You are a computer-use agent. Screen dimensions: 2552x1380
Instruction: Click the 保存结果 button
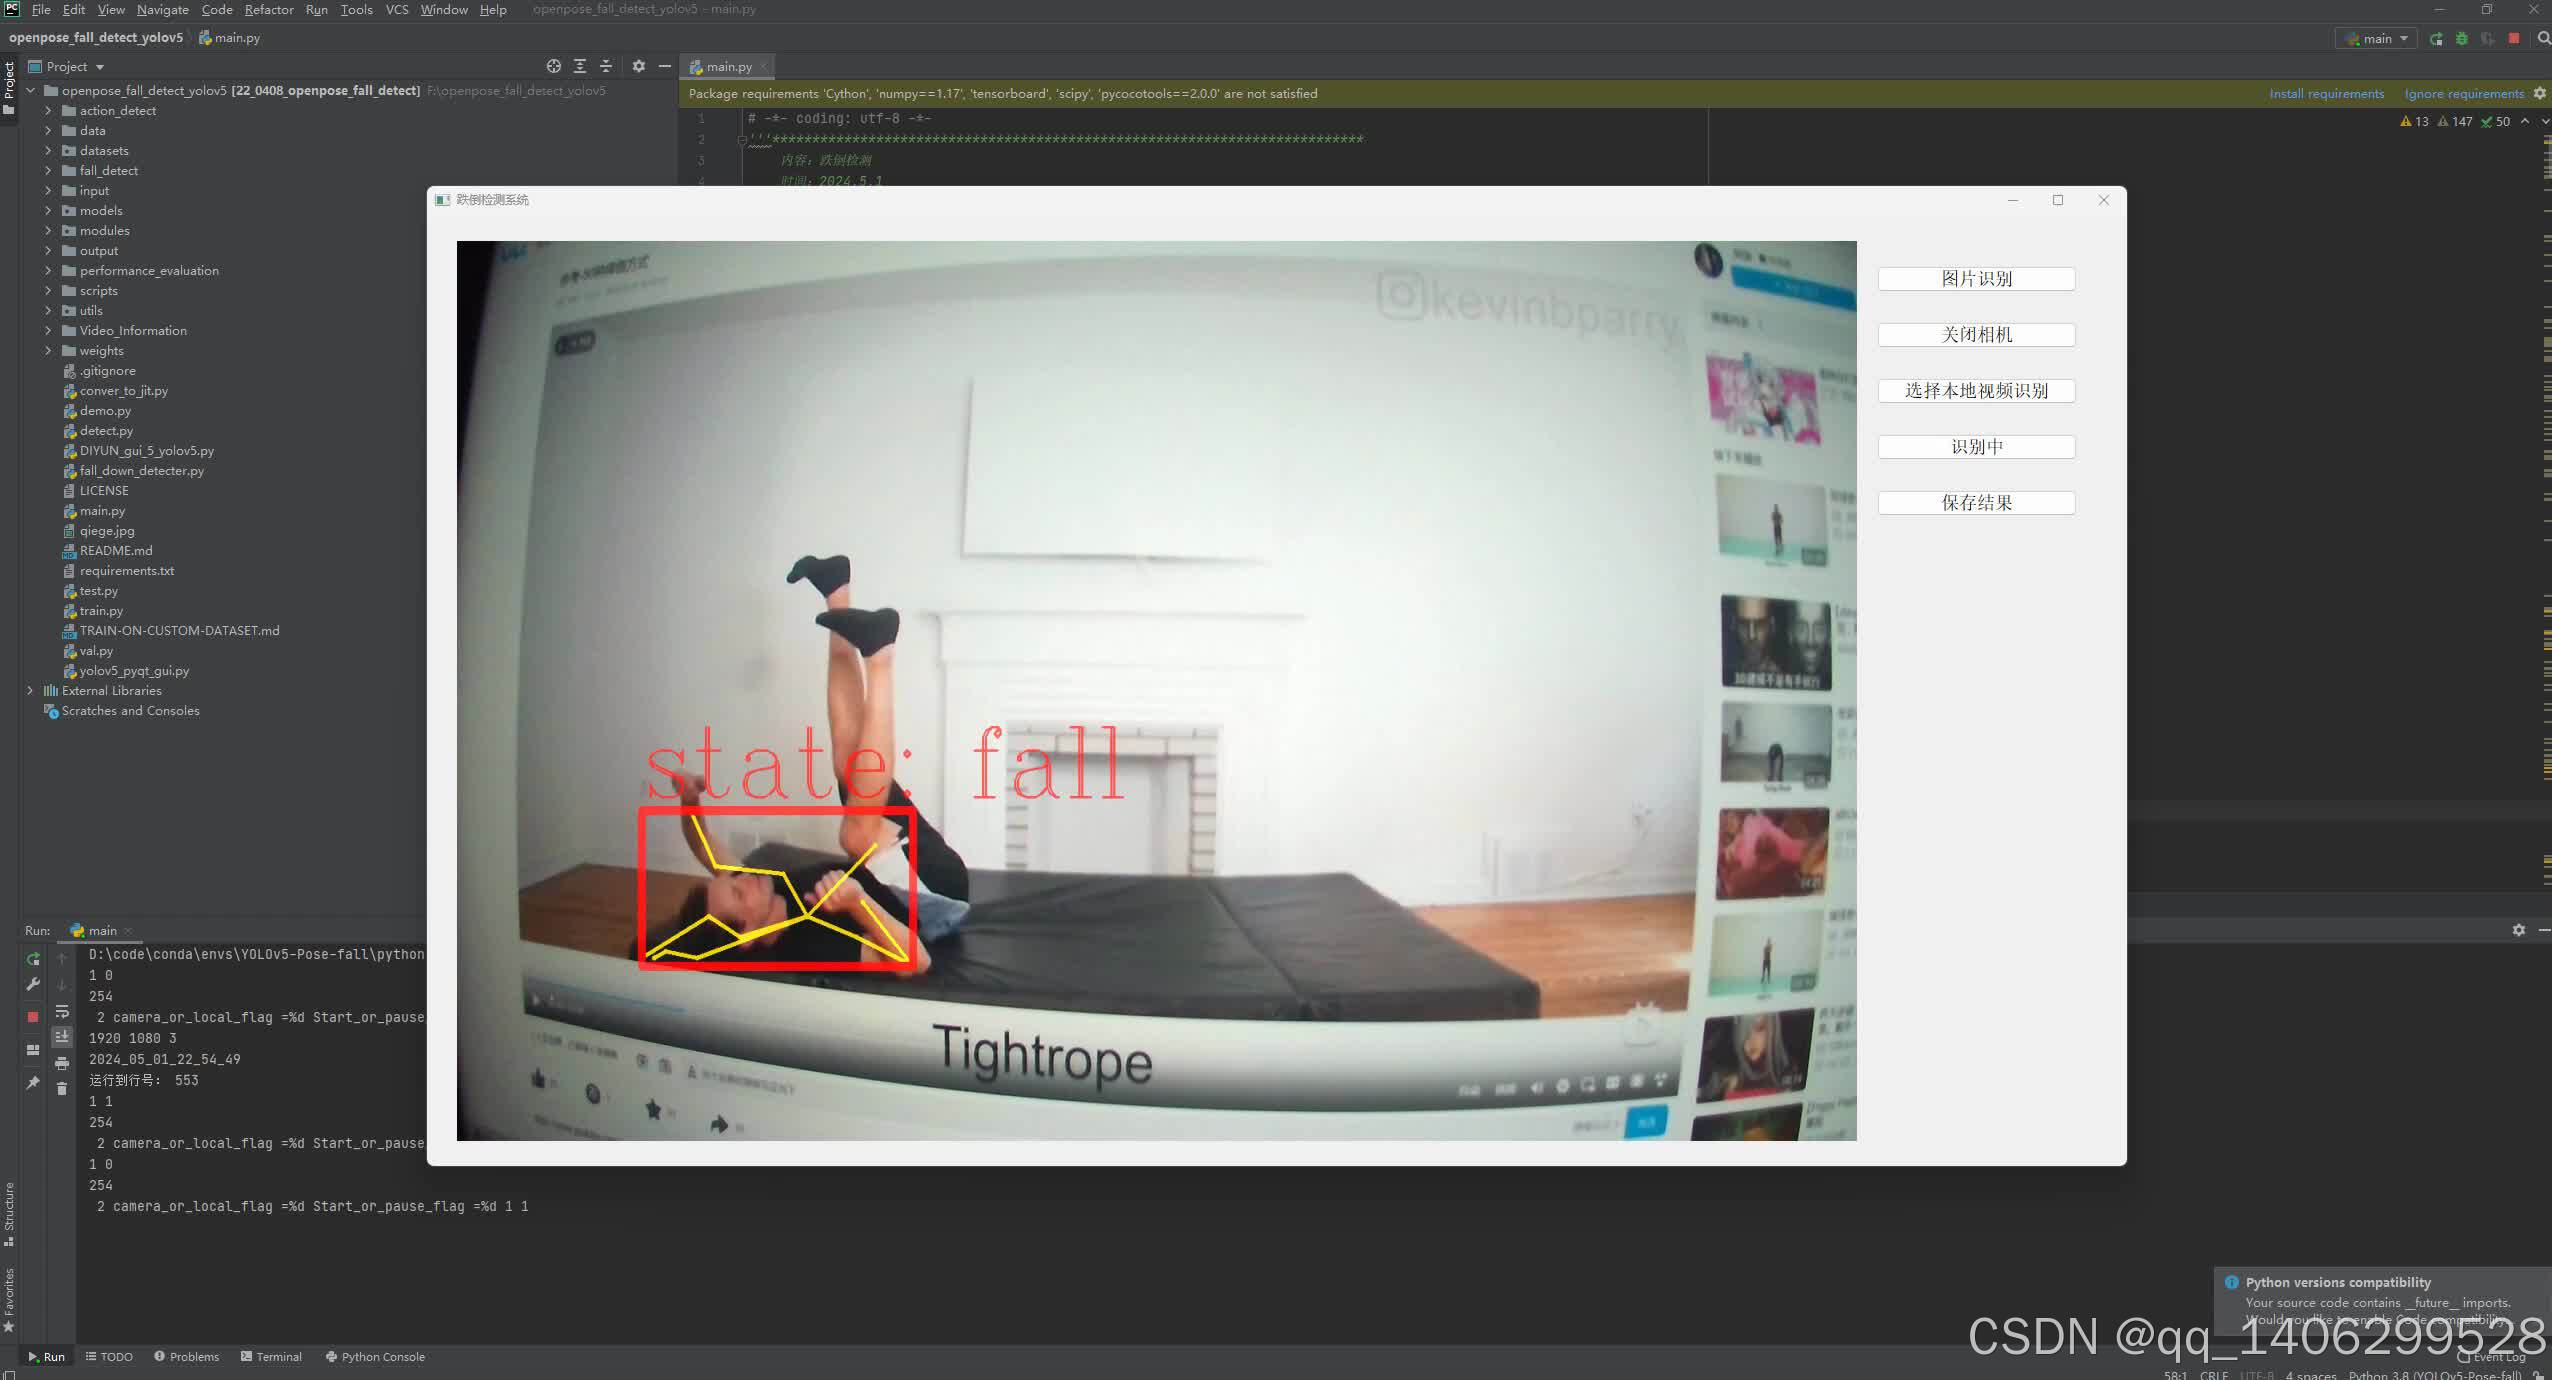pos(1976,503)
